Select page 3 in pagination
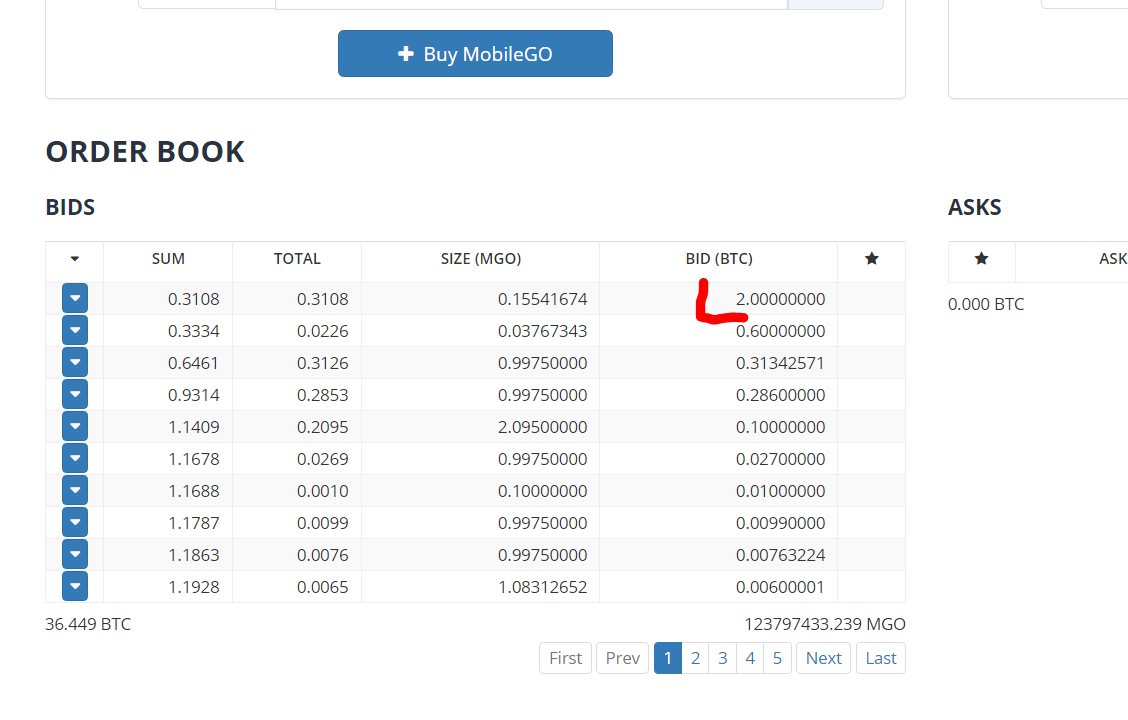Image resolution: width=1128 pixels, height=720 pixels. pyautogui.click(x=722, y=658)
